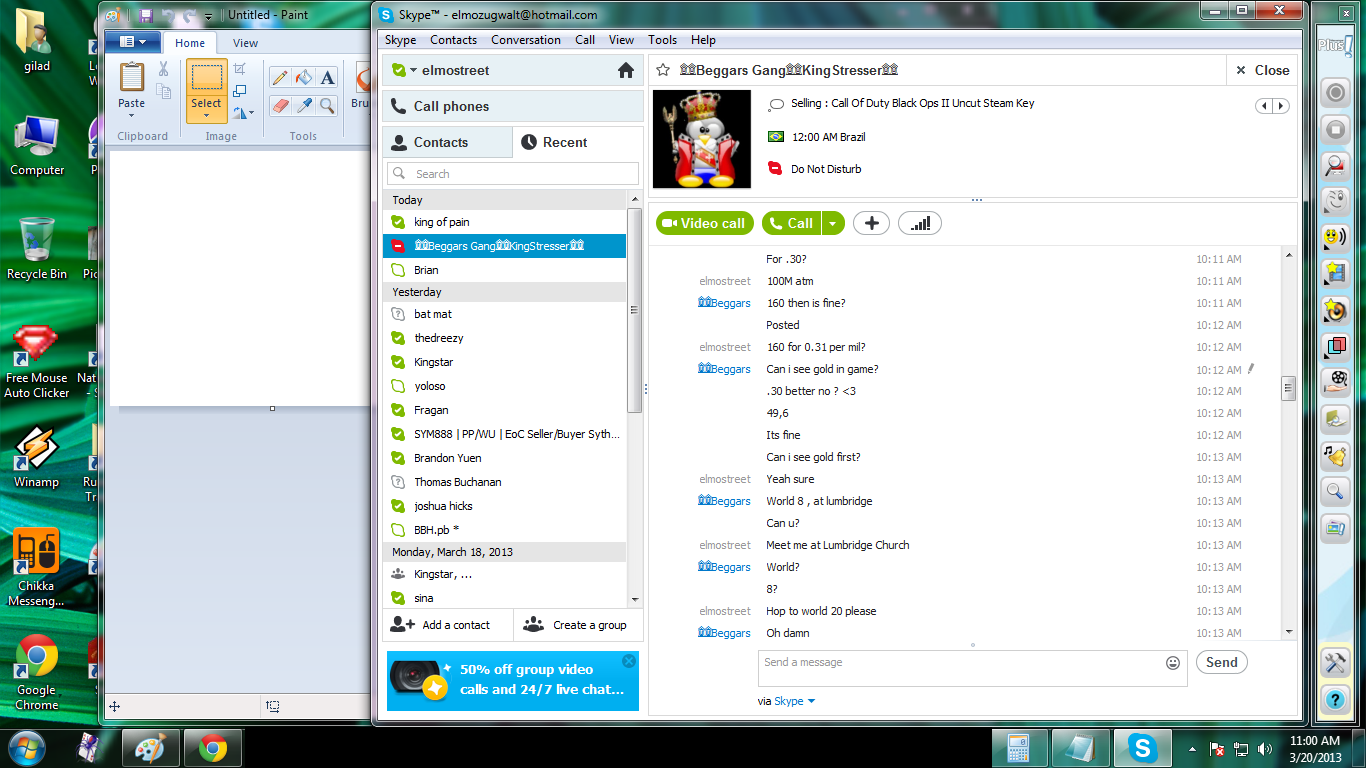Click the stop button in Plus! sidebar
1366x768 pixels.
(x=1335, y=129)
